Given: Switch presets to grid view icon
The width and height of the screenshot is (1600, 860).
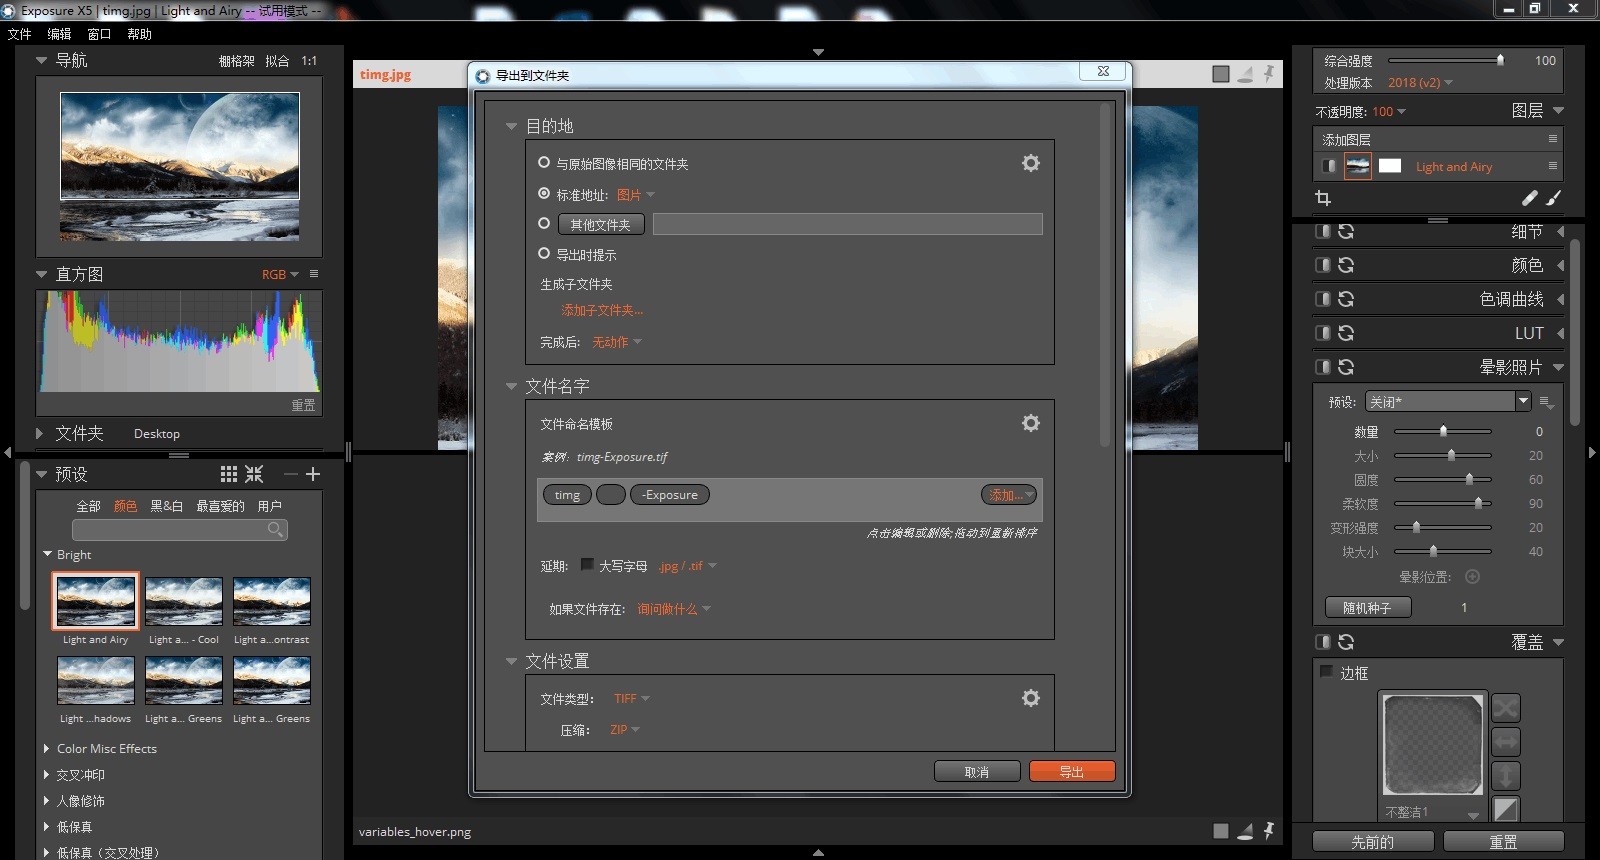Looking at the screenshot, I should coord(229,474).
